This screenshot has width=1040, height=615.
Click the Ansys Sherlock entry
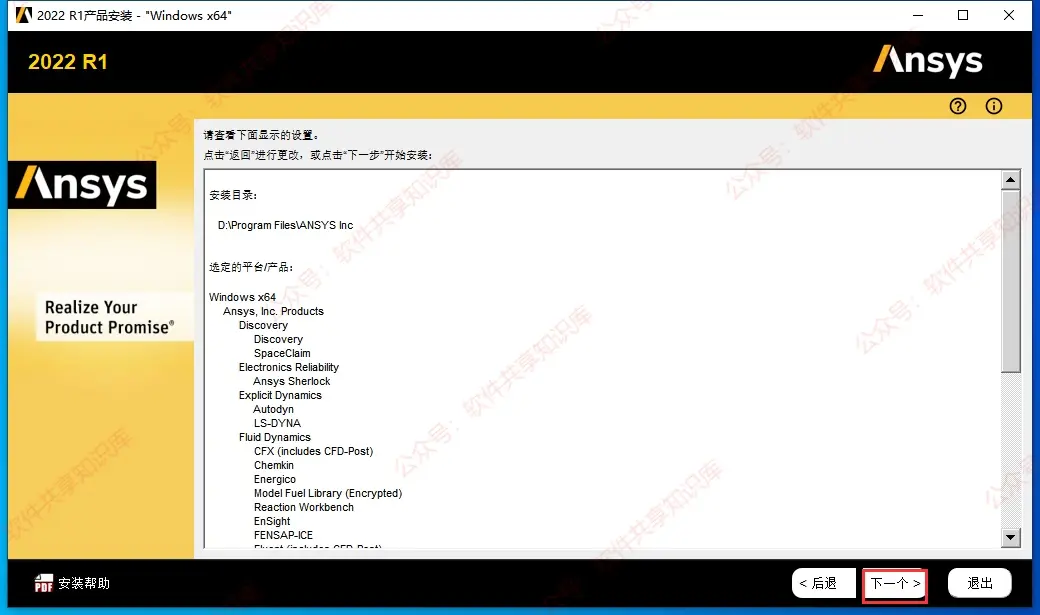pos(292,381)
